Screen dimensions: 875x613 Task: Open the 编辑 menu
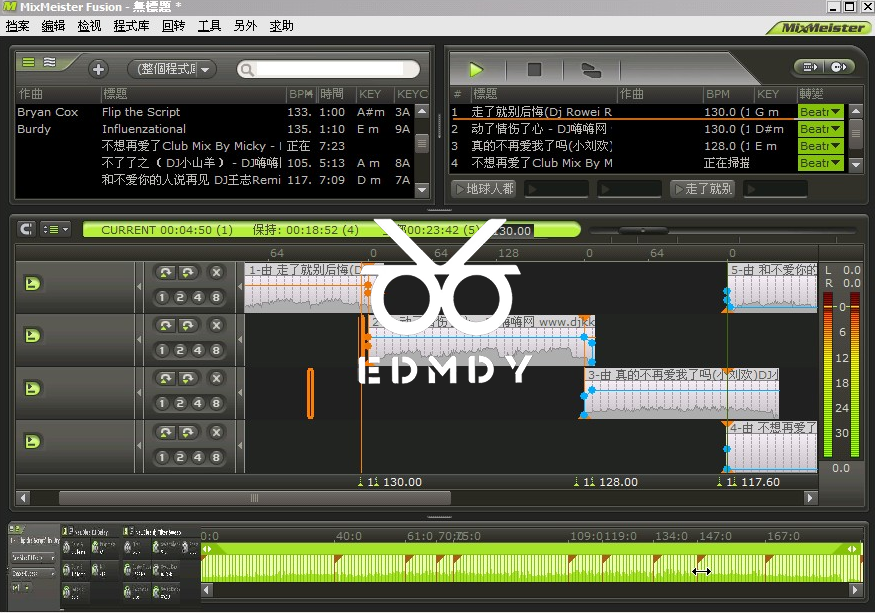tap(53, 26)
